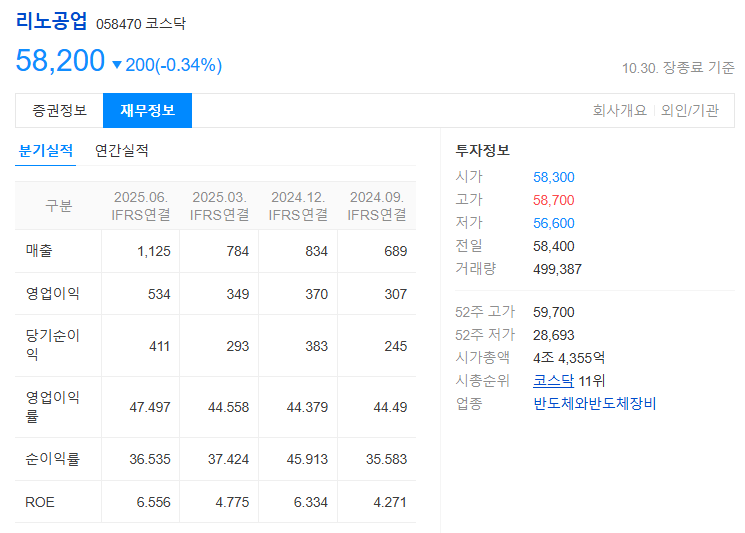This screenshot has height=533, width=745.
Task: Click the ROE value 6.334
Action: pos(311,502)
